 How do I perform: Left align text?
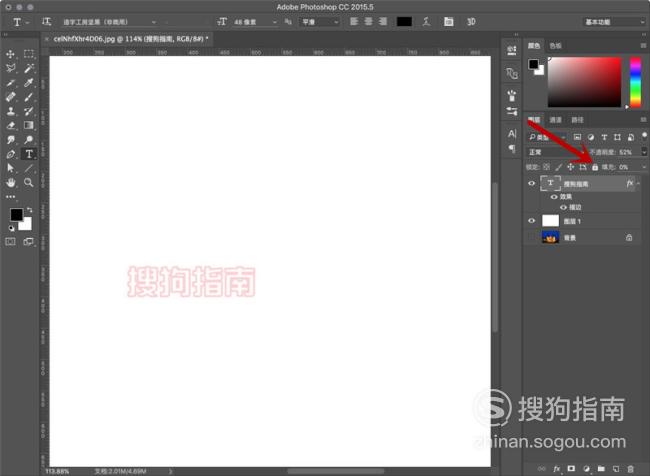point(354,22)
